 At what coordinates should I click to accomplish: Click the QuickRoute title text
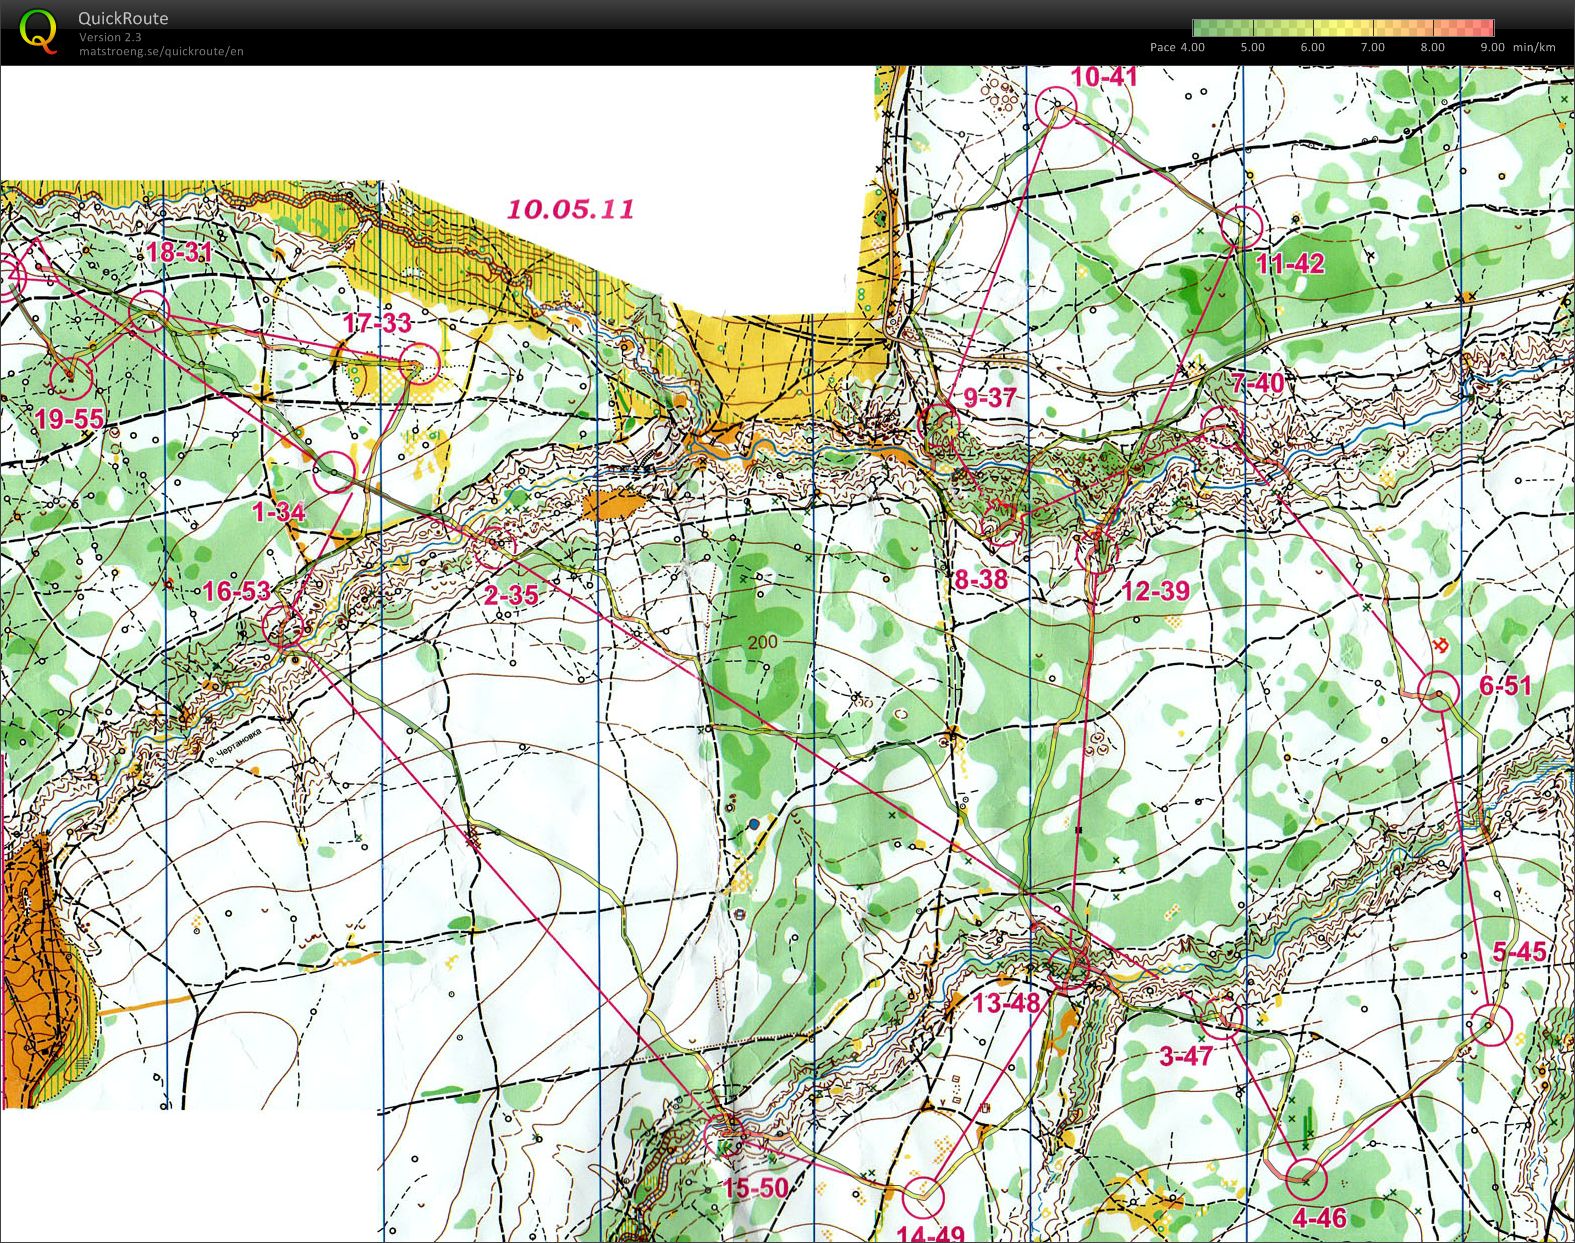pos(123,18)
